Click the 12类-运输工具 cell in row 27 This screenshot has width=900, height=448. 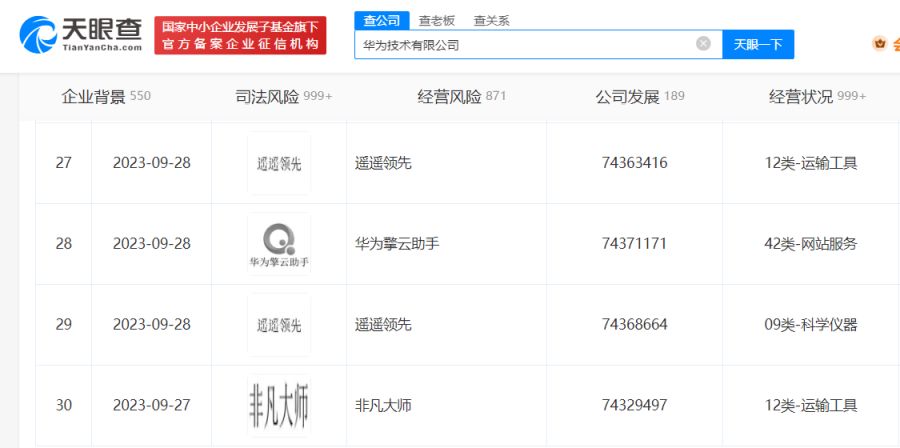811,163
